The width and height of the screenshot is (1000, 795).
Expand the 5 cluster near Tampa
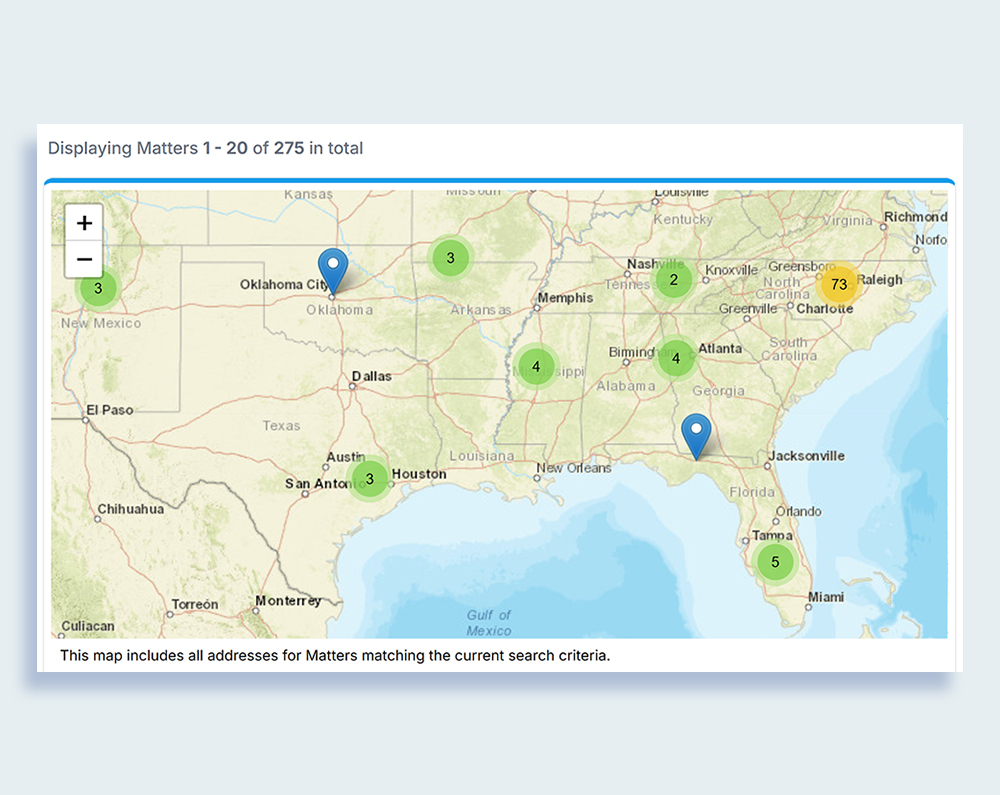(775, 562)
